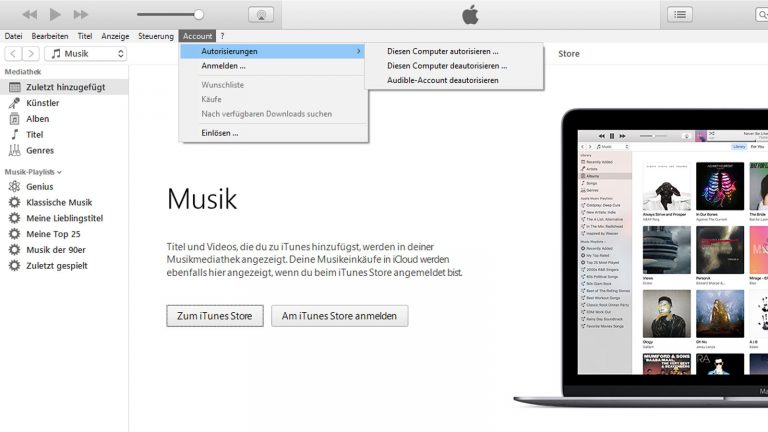This screenshot has width=768, height=432.
Task: Adjust the volume slider knob
Action: (199, 14)
